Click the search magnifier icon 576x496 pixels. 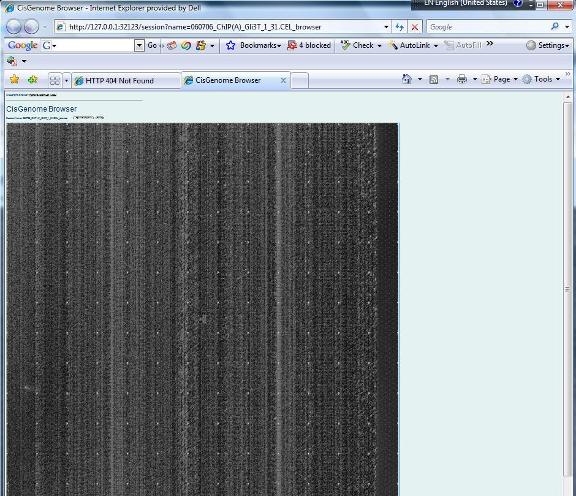click(x=555, y=26)
